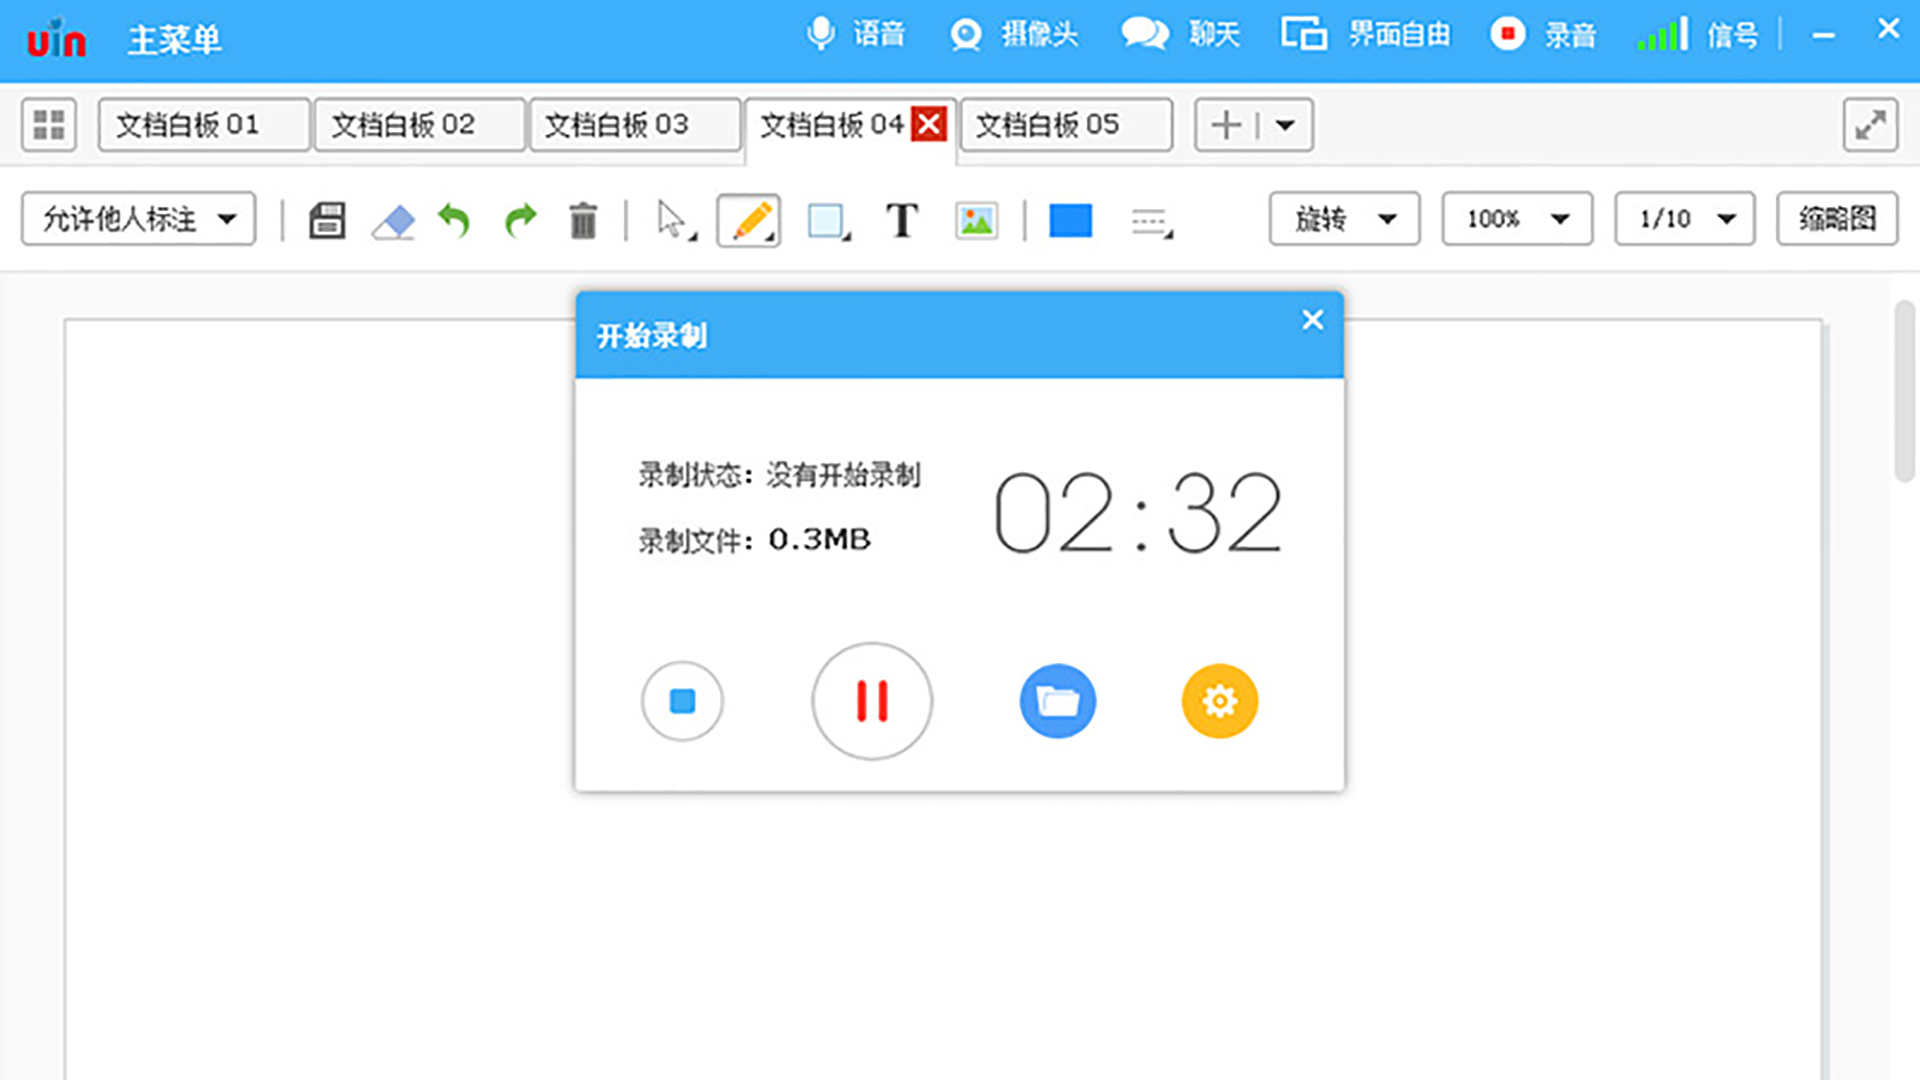
Task: Click the uin logo icon
Action: point(56,39)
